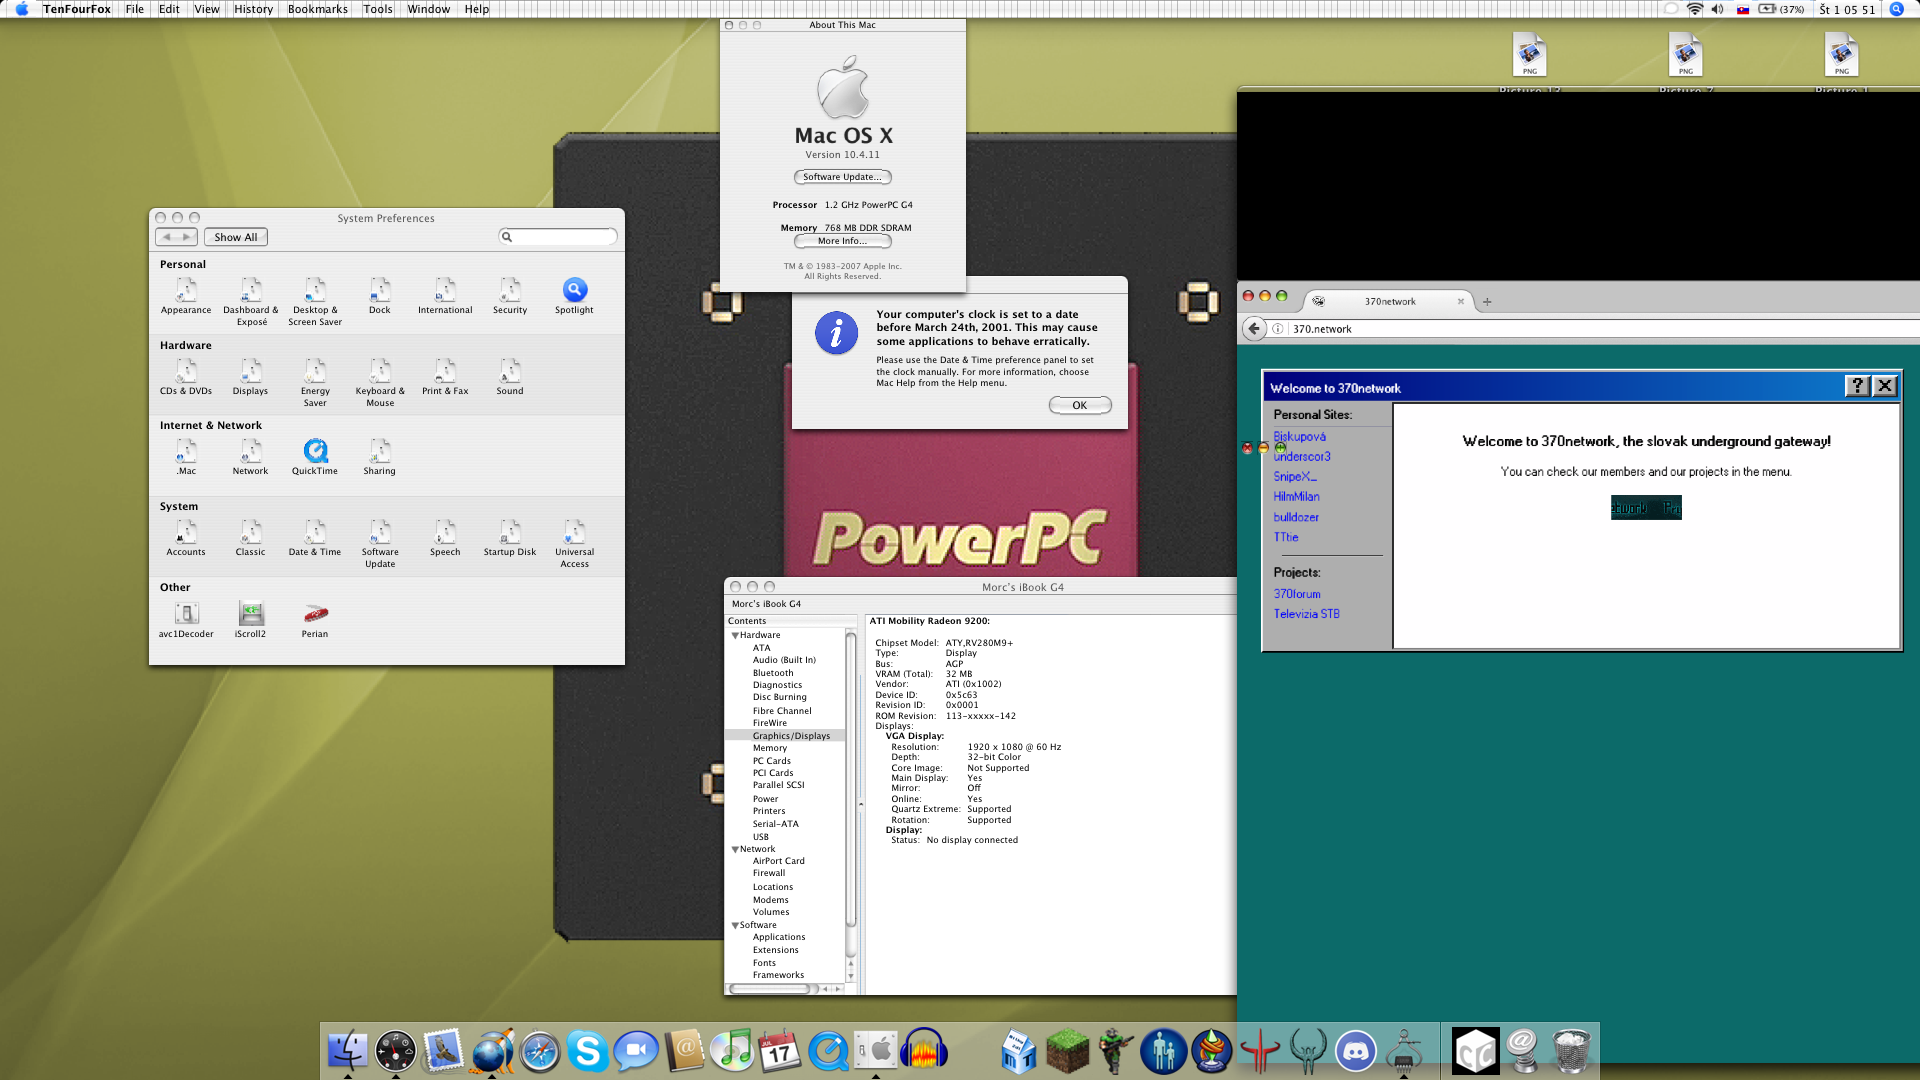Viewport: 1920px width, 1080px height.
Task: Open Dashboard & Exposé preference pane
Action: (x=251, y=301)
